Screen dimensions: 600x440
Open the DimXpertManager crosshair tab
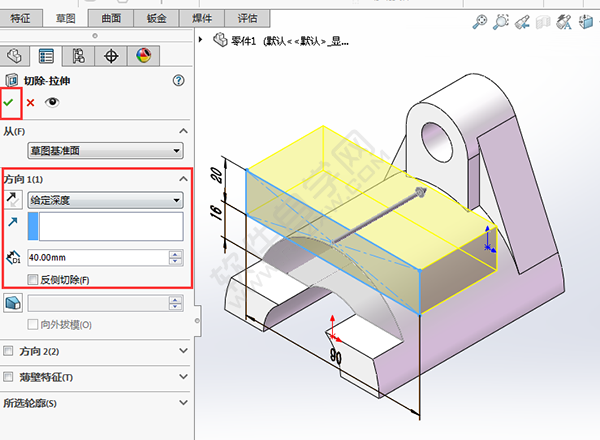(111, 56)
